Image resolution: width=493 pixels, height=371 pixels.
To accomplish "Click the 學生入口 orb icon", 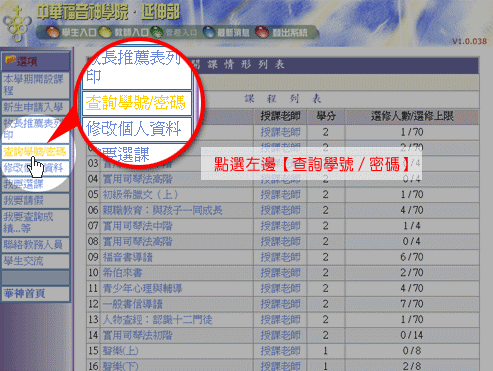I will [x=53, y=32].
